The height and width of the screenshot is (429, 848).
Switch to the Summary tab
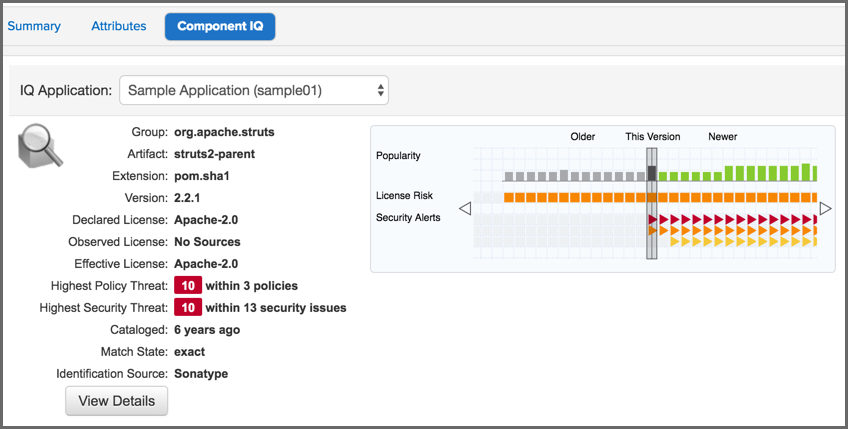point(34,26)
